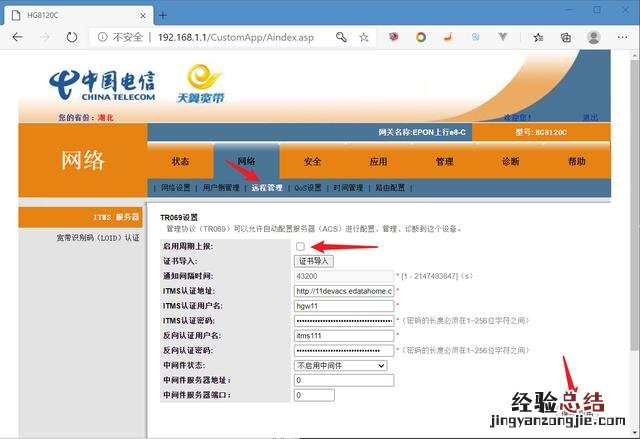Screen dimensions: 640x439
Task: Click the 天翼宽带 logo
Action: [x=201, y=84]
